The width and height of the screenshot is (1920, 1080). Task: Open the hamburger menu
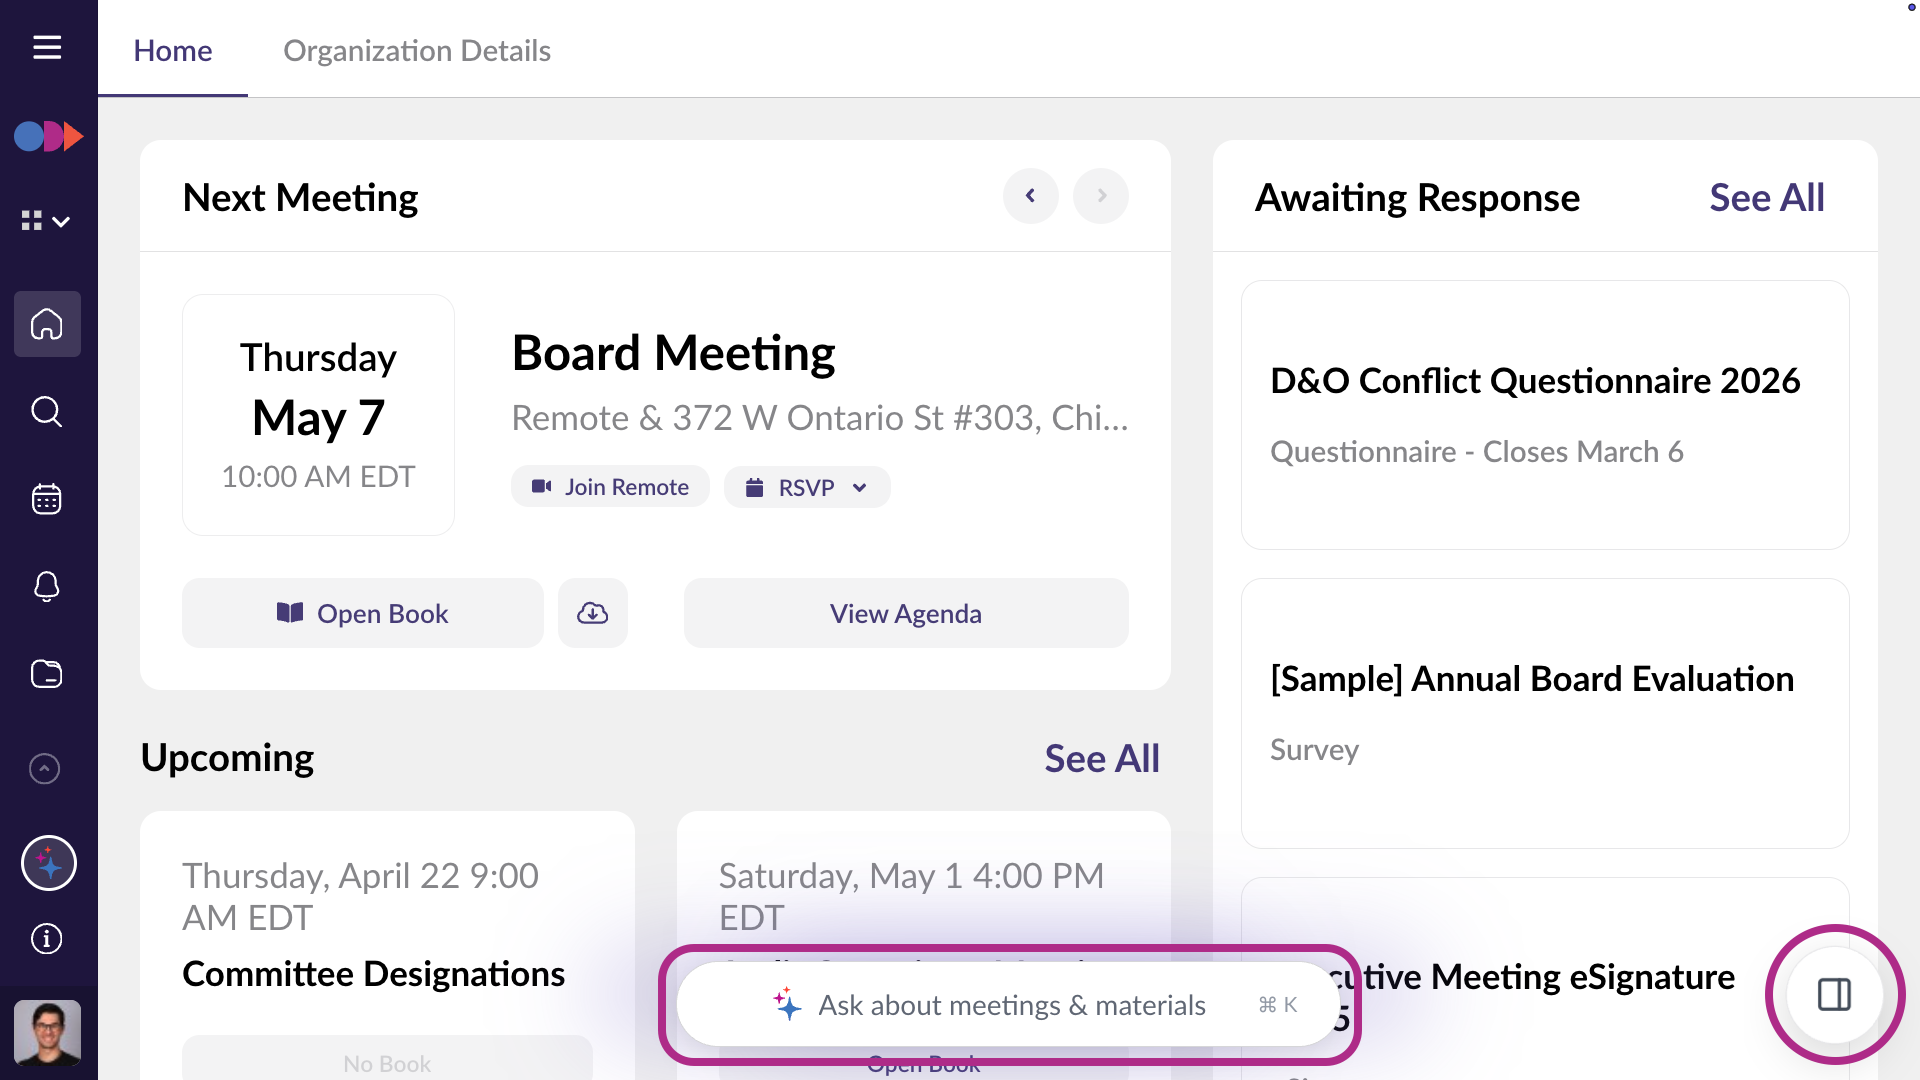47,47
